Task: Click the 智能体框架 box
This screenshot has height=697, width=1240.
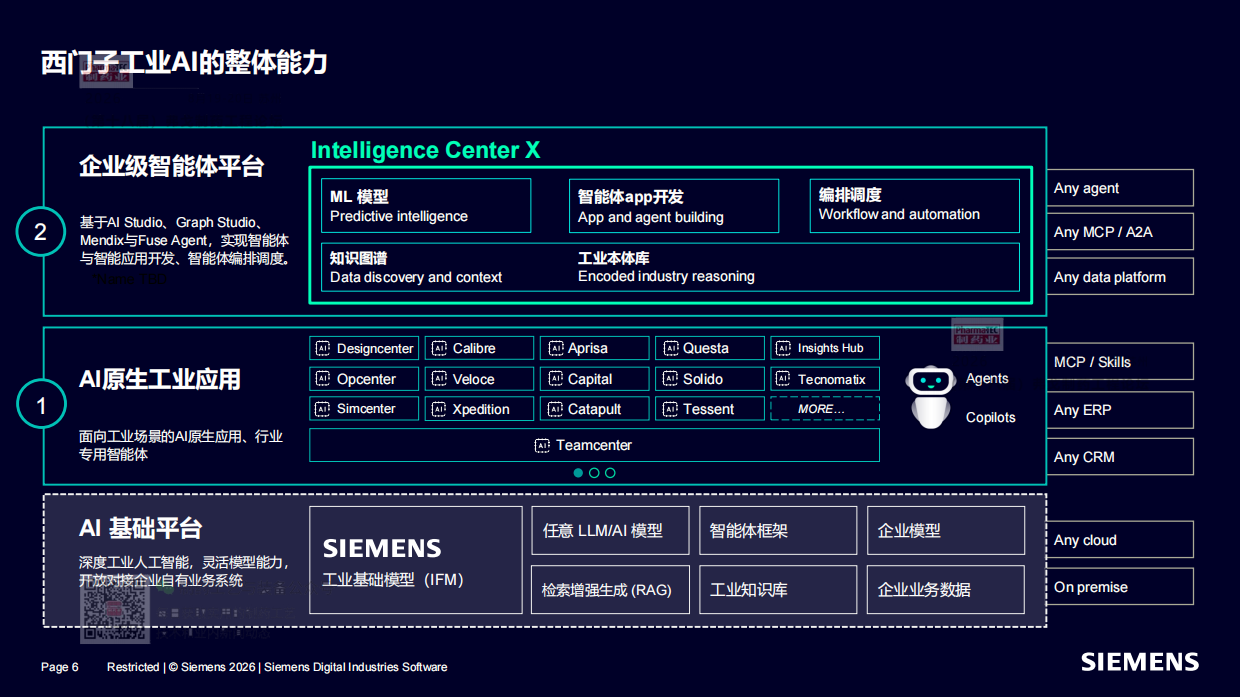Action: pyautogui.click(x=777, y=531)
